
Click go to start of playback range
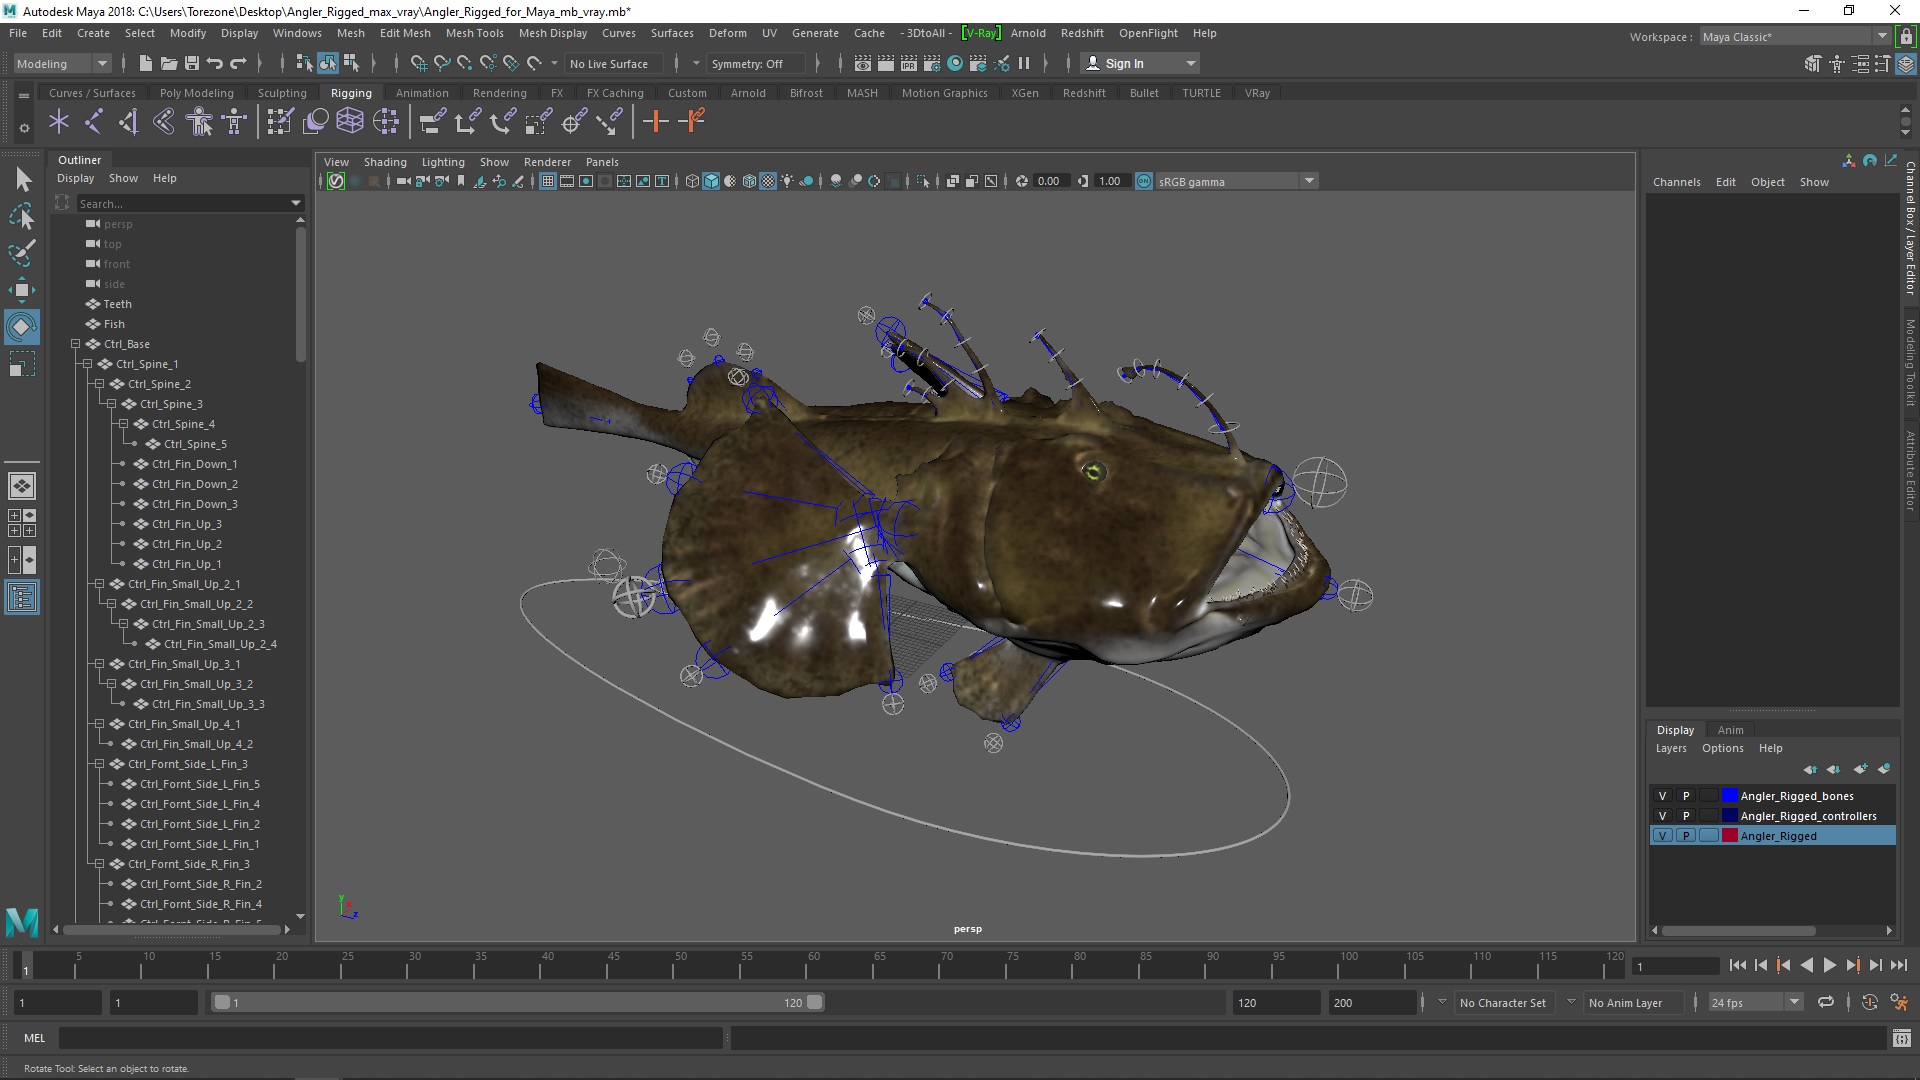pos(1737,965)
